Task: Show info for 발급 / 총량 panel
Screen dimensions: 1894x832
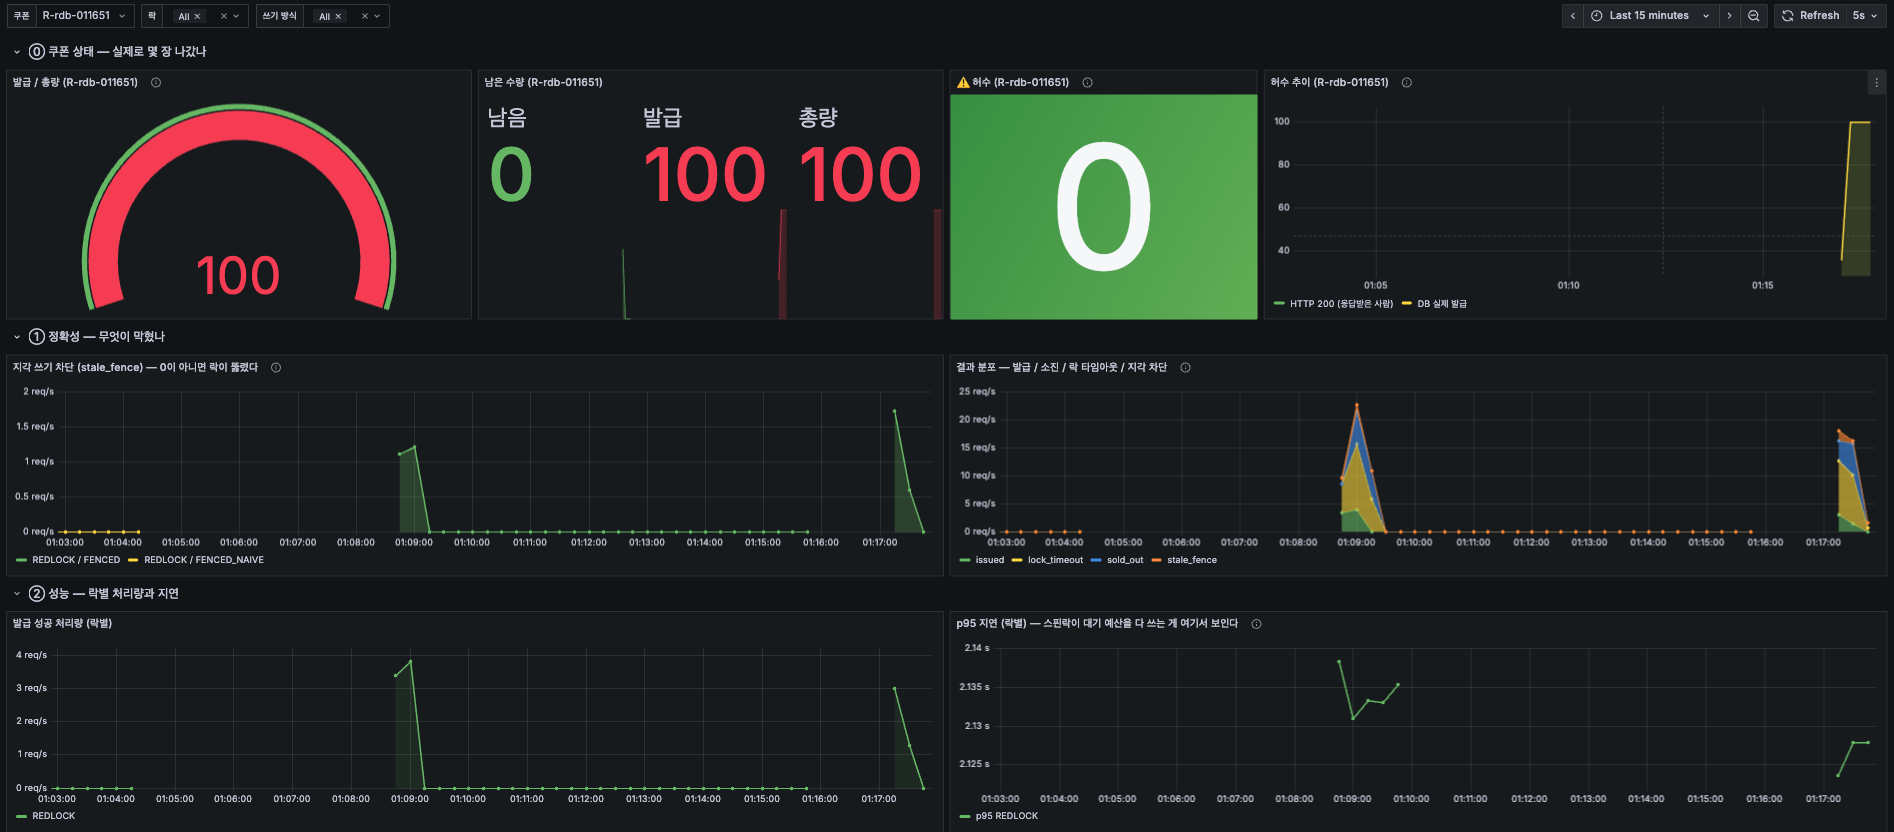Action: click(x=156, y=83)
